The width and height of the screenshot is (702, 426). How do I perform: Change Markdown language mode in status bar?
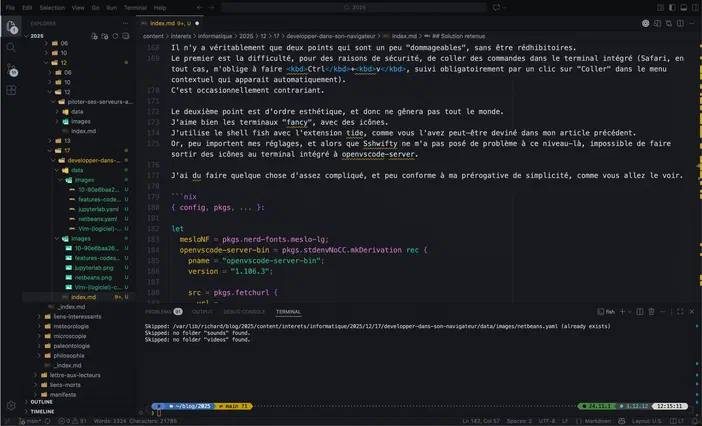coord(597,421)
